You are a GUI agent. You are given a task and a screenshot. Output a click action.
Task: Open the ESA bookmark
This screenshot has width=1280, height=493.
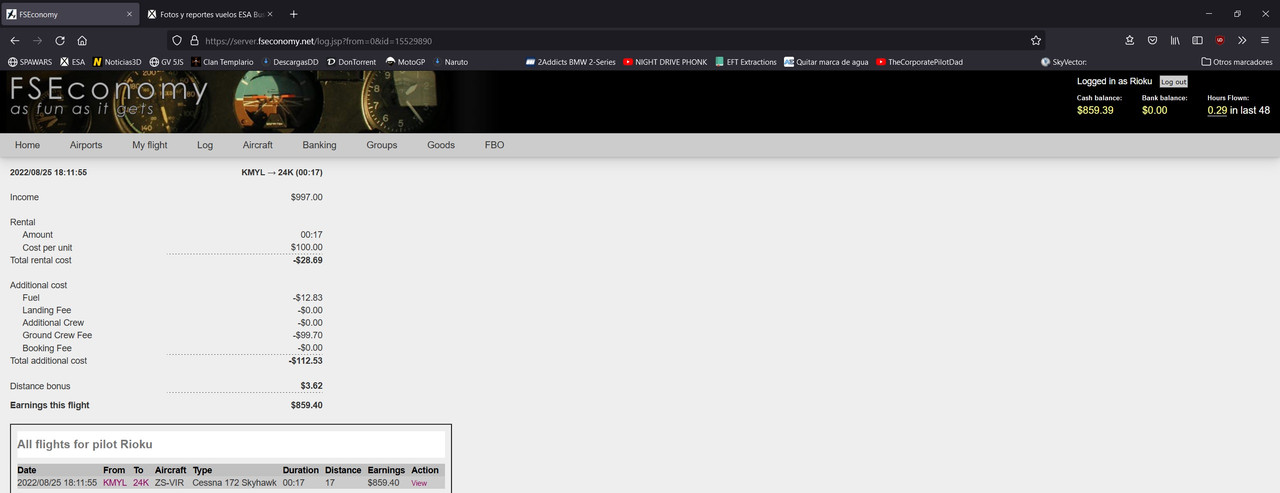pos(72,62)
